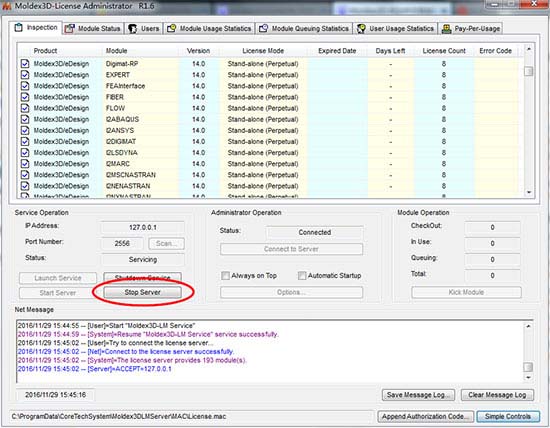Open the Module Status tab
This screenshot has height=428, width=550.
click(x=93, y=29)
